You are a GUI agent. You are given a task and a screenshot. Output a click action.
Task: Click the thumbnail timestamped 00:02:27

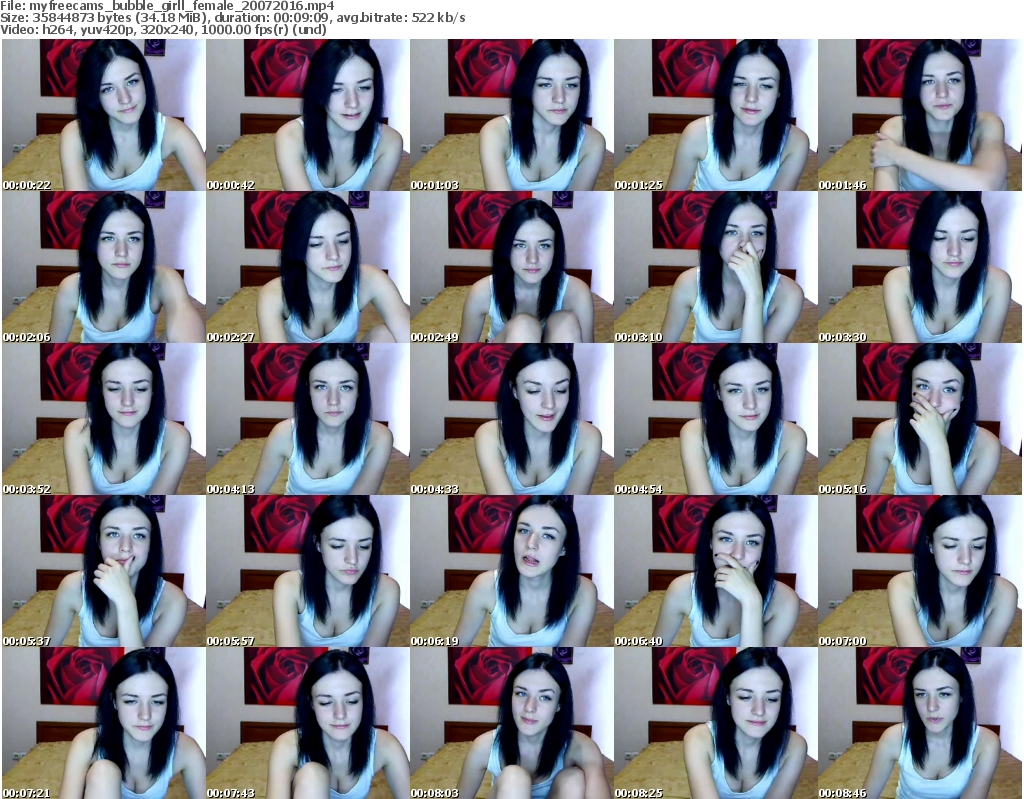(308, 267)
